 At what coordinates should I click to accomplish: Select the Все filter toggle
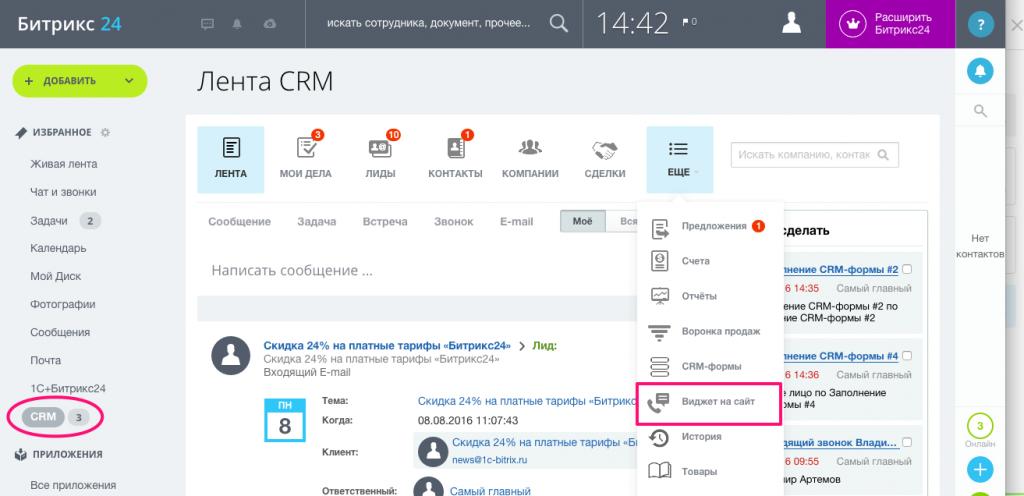622,221
